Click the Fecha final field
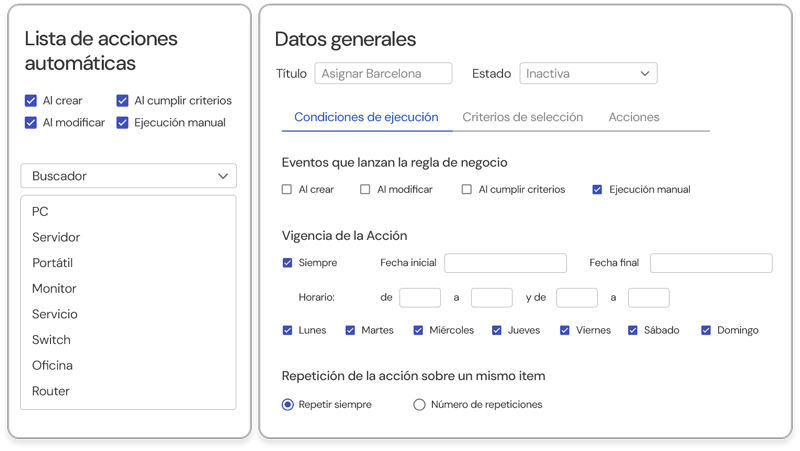The height and width of the screenshot is (451, 800). 711,263
